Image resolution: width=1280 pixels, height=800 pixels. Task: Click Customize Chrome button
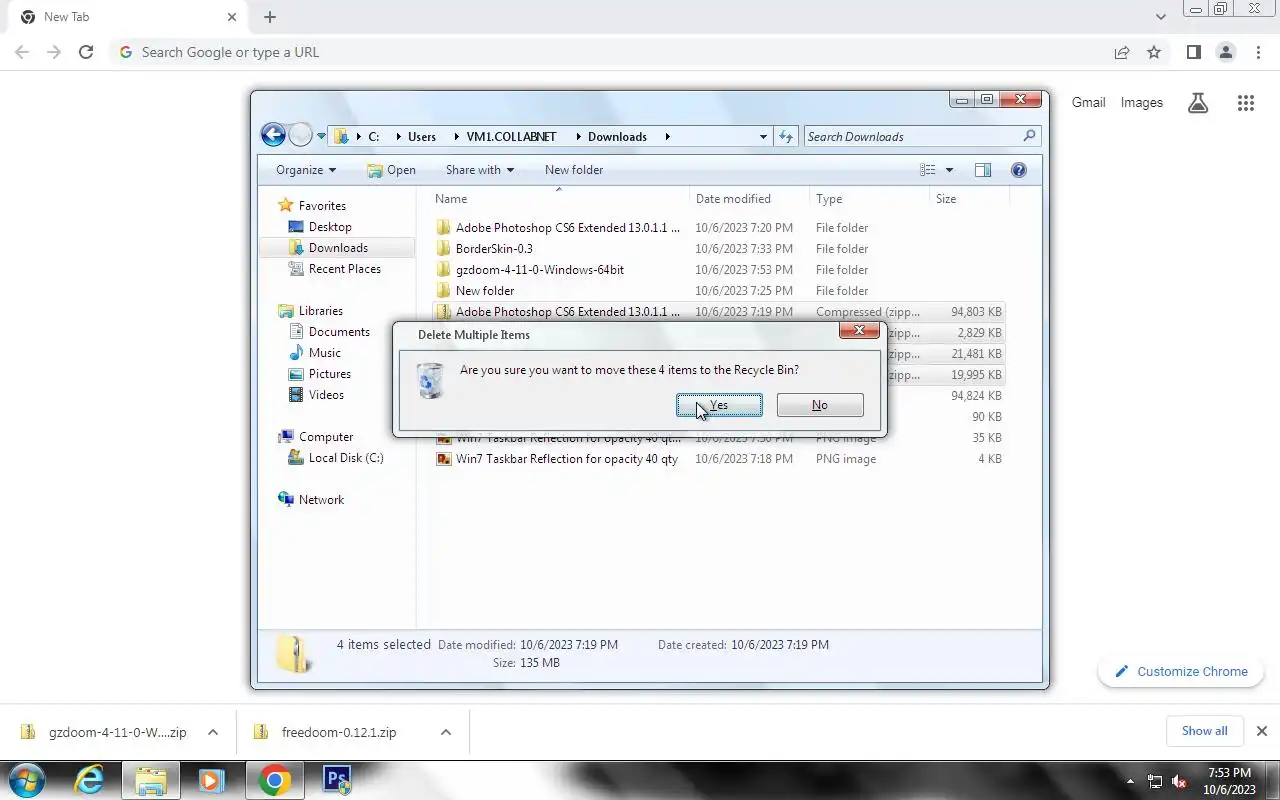(1181, 672)
